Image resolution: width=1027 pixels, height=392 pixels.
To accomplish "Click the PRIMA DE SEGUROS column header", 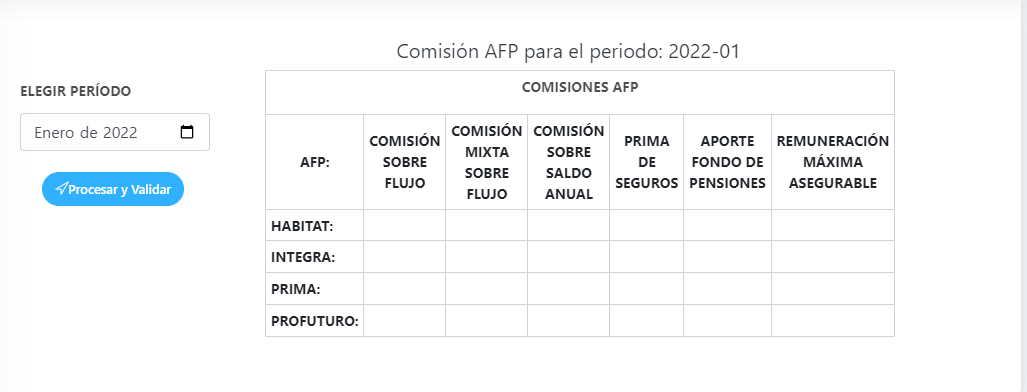I will click(646, 162).
